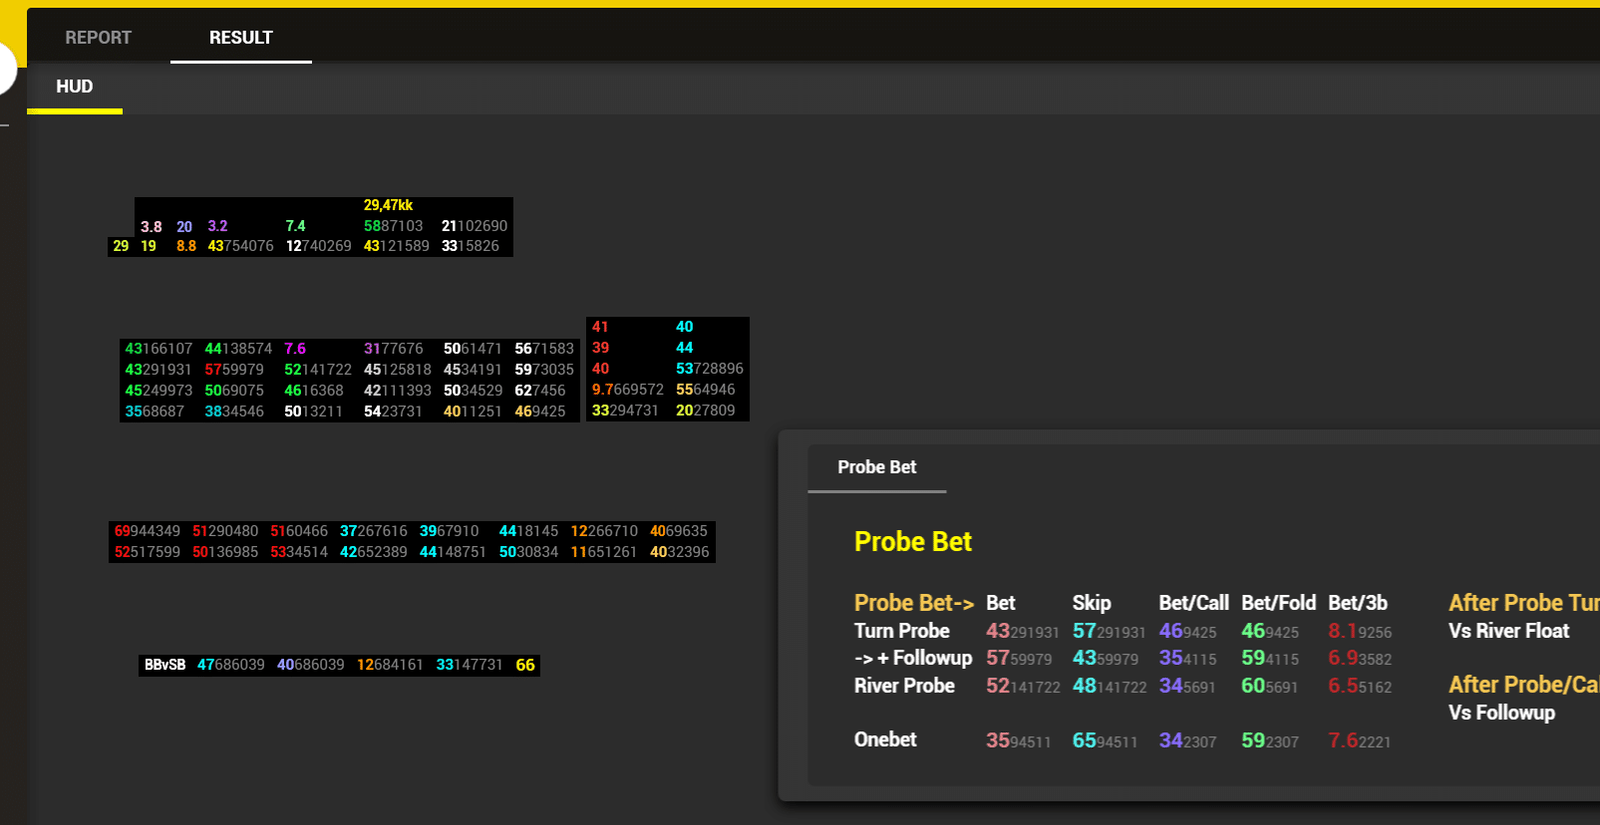
Task: Click the 3315826 stat value
Action: point(470,246)
